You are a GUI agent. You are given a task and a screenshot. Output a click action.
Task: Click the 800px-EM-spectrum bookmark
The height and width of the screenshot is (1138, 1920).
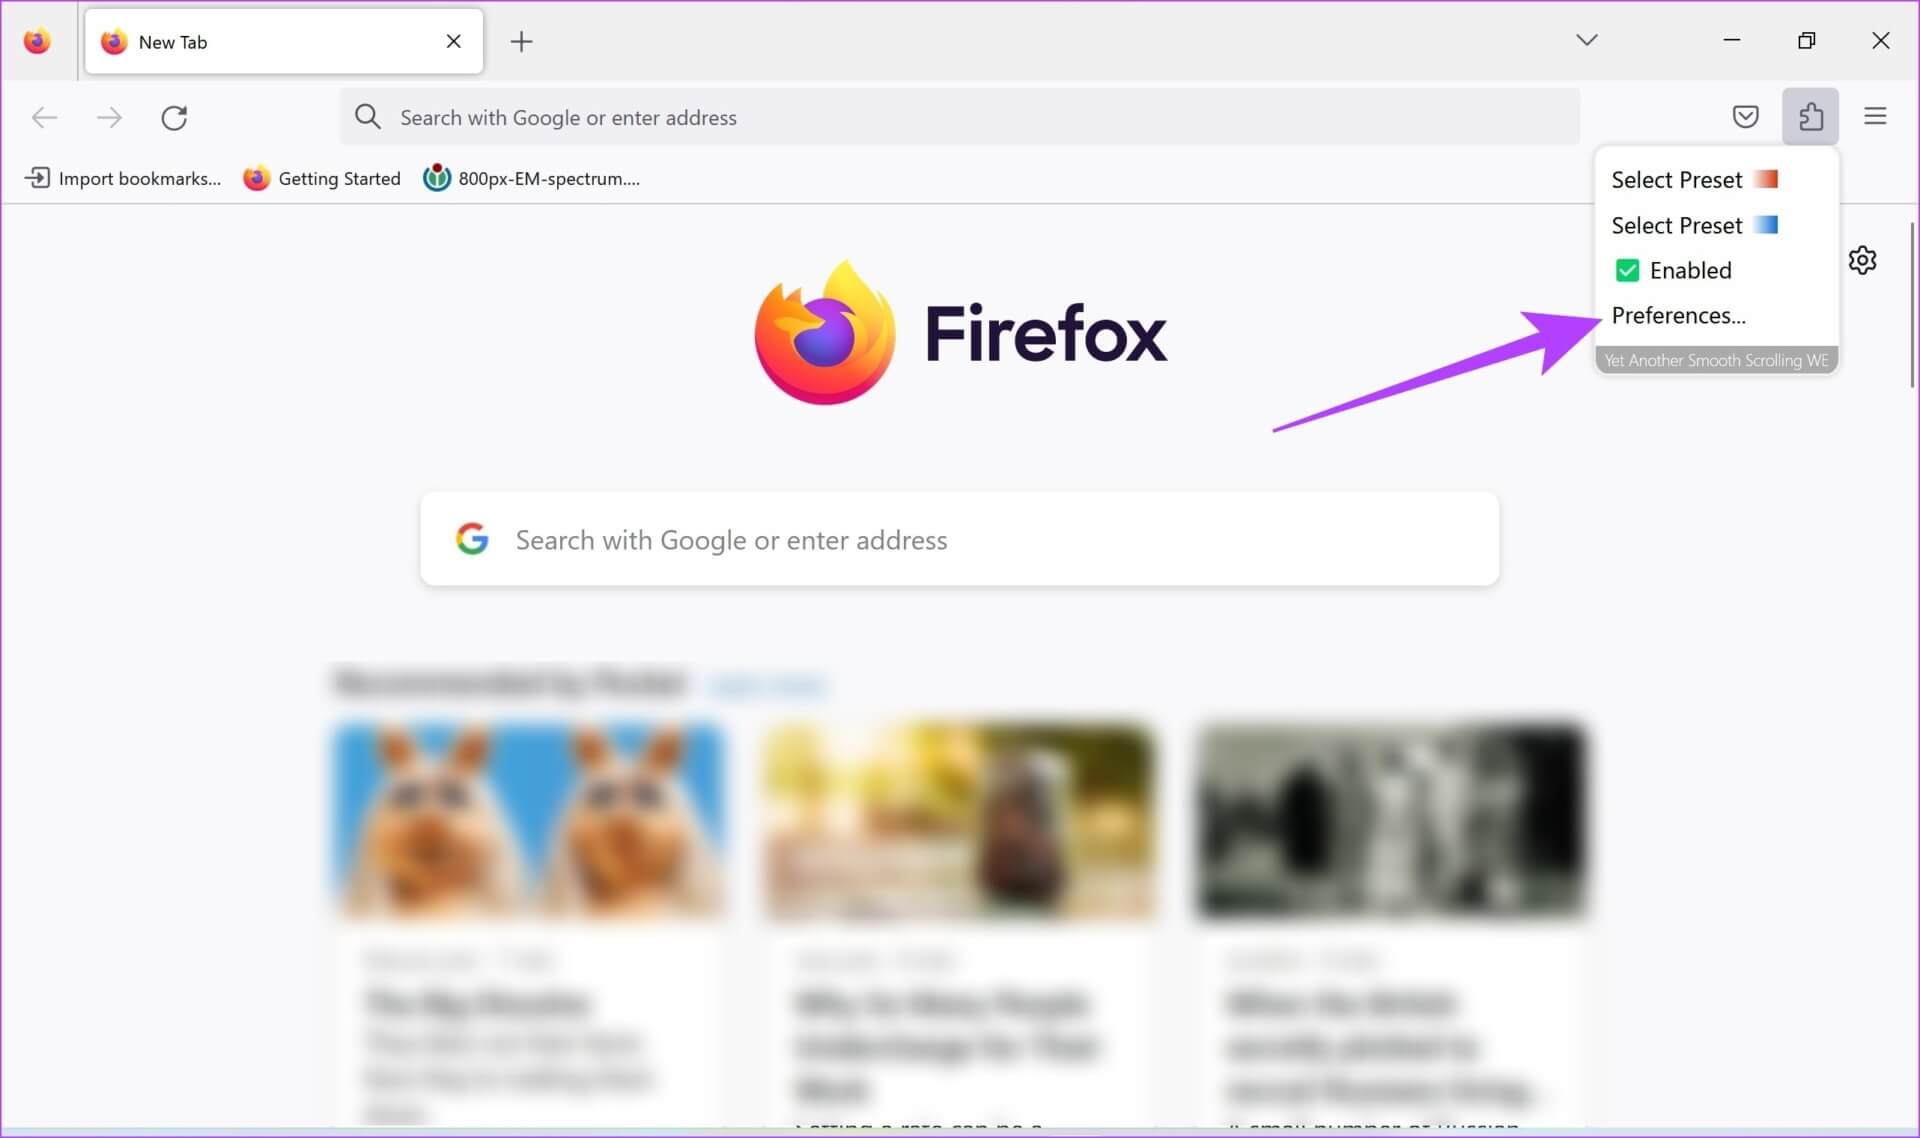(x=533, y=177)
